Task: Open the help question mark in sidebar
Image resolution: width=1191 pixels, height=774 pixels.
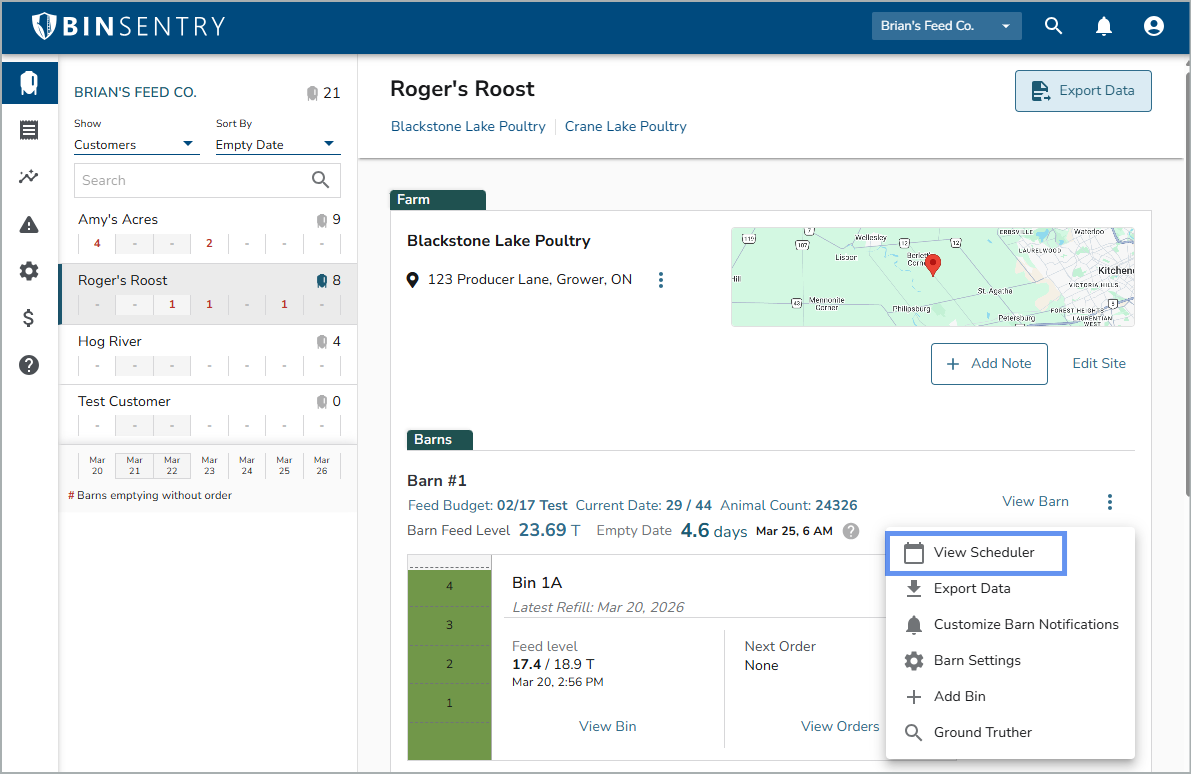Action: (29, 365)
